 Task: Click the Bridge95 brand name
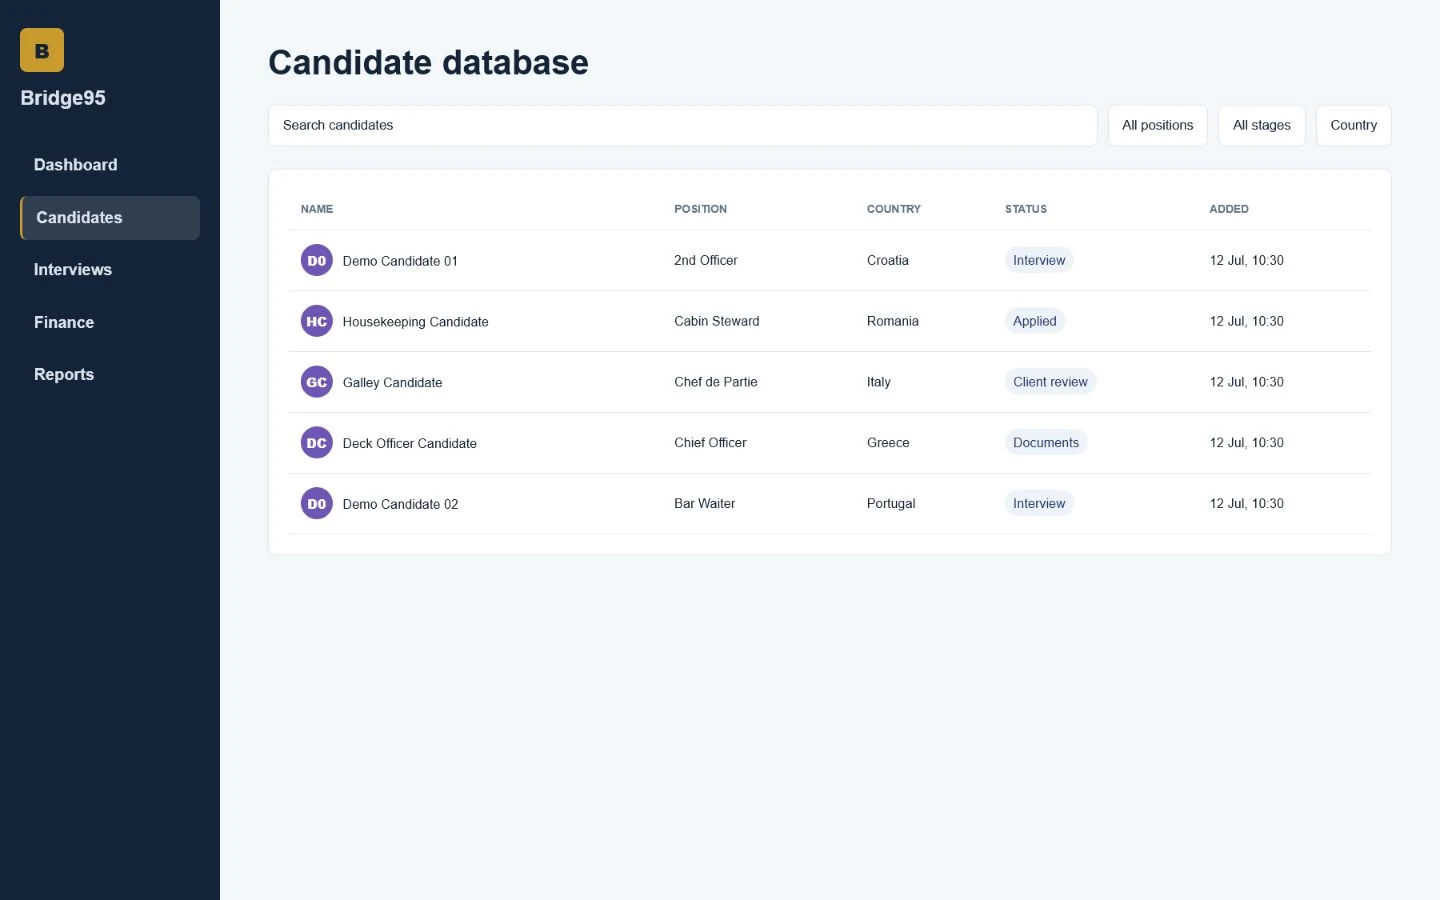63,98
